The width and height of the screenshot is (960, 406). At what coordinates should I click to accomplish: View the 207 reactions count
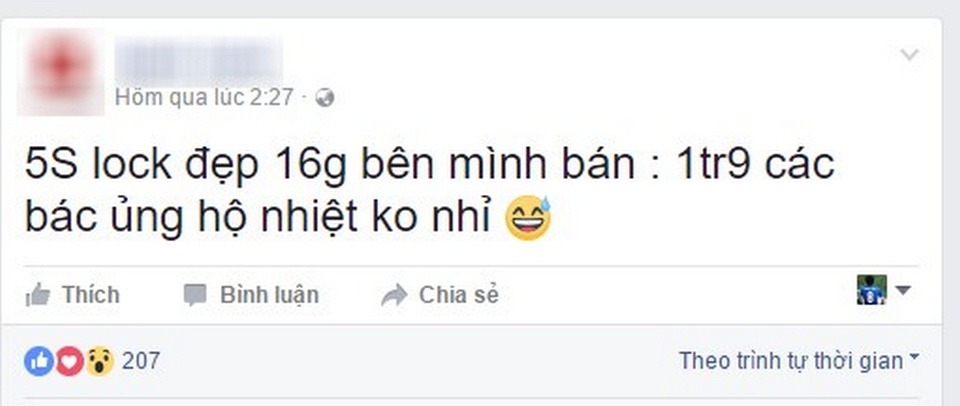pos(141,361)
